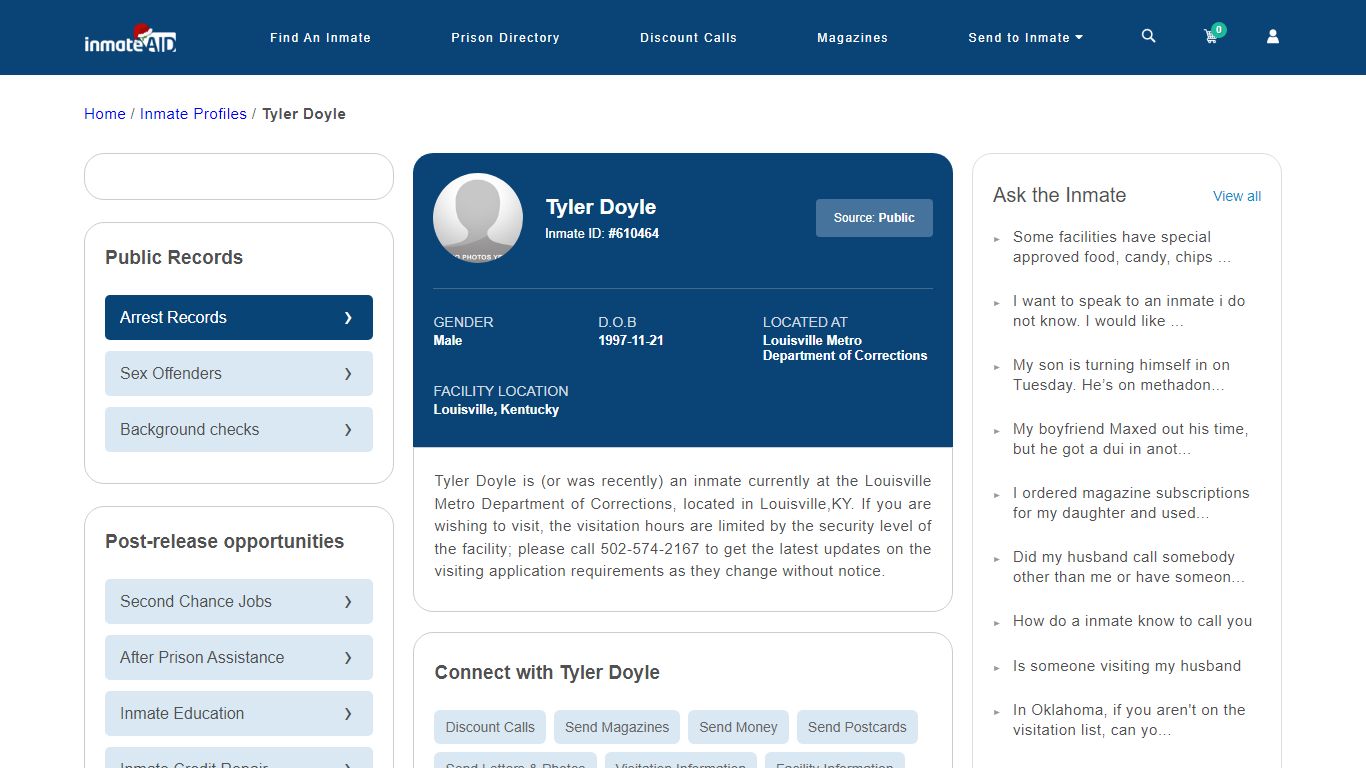
Task: Click the Tyler Doyle profile name heading
Action: point(601,207)
